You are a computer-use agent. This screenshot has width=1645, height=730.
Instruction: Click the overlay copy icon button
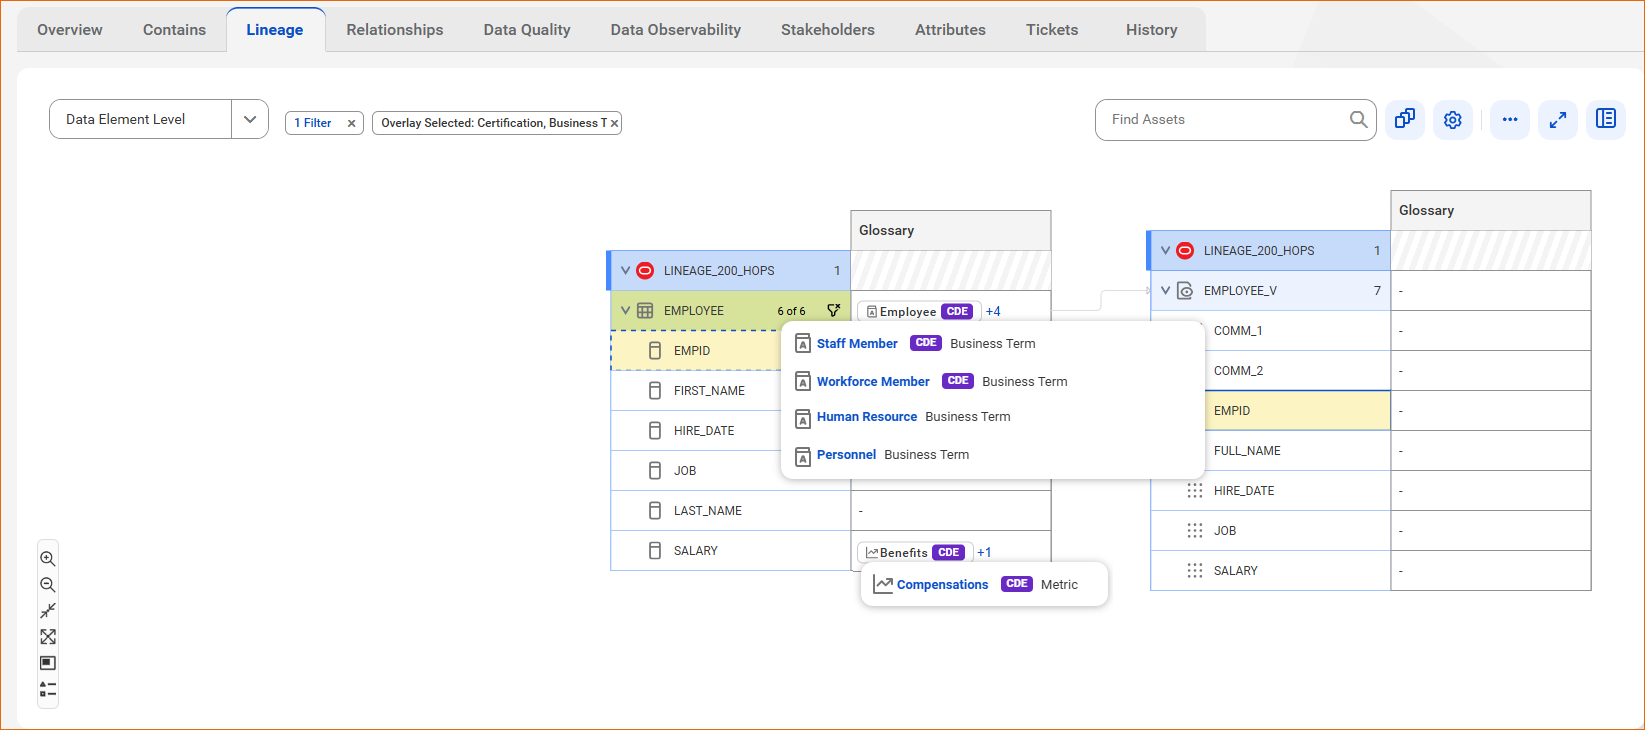tap(1405, 119)
